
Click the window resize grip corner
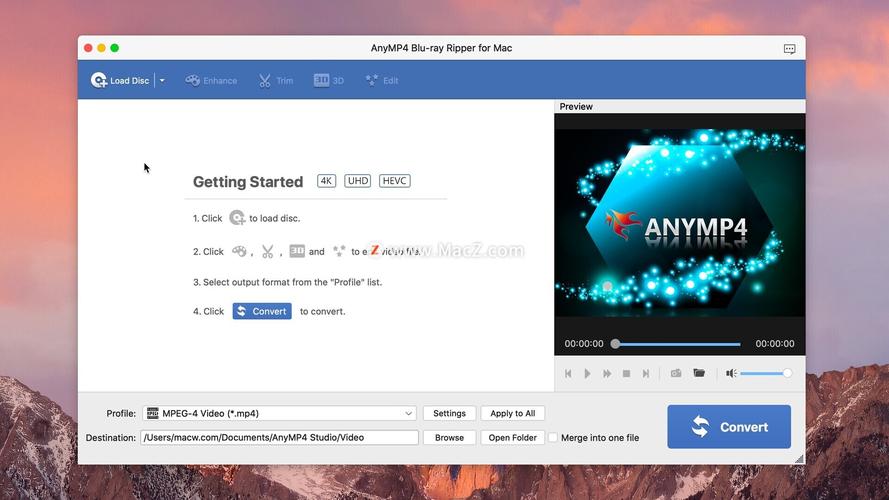(x=799, y=459)
